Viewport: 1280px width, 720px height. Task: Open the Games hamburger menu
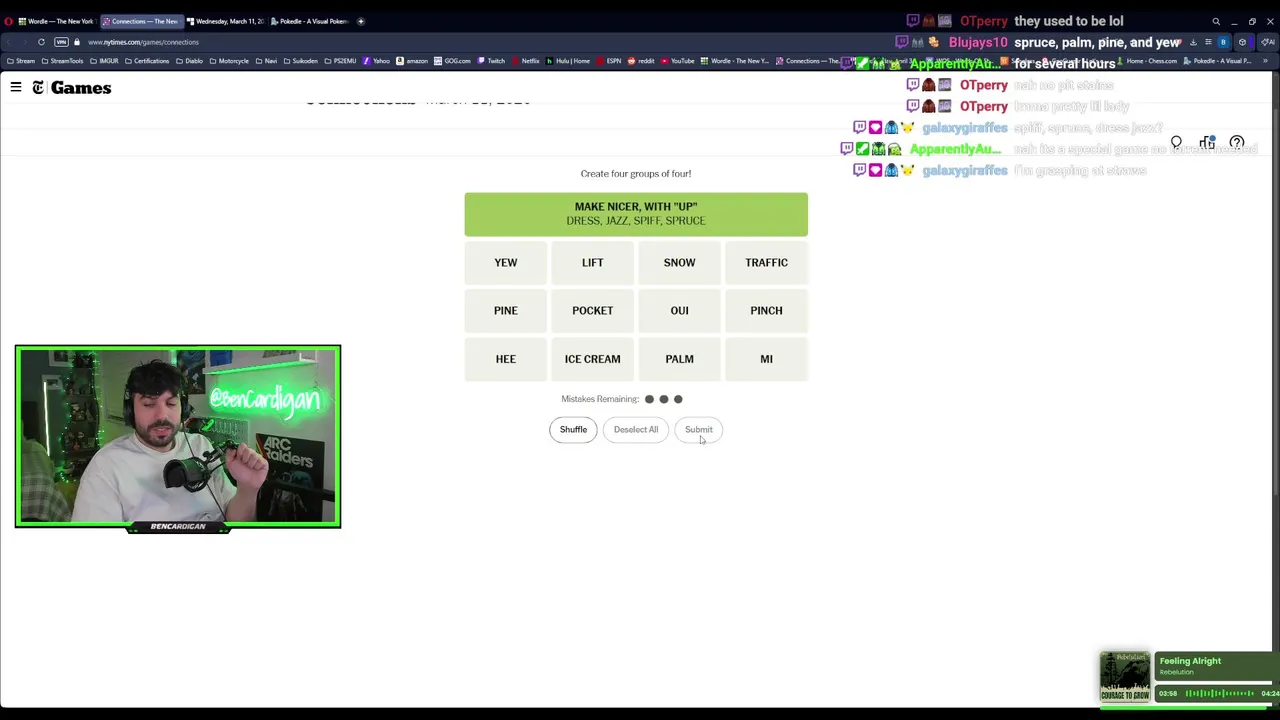click(16, 88)
